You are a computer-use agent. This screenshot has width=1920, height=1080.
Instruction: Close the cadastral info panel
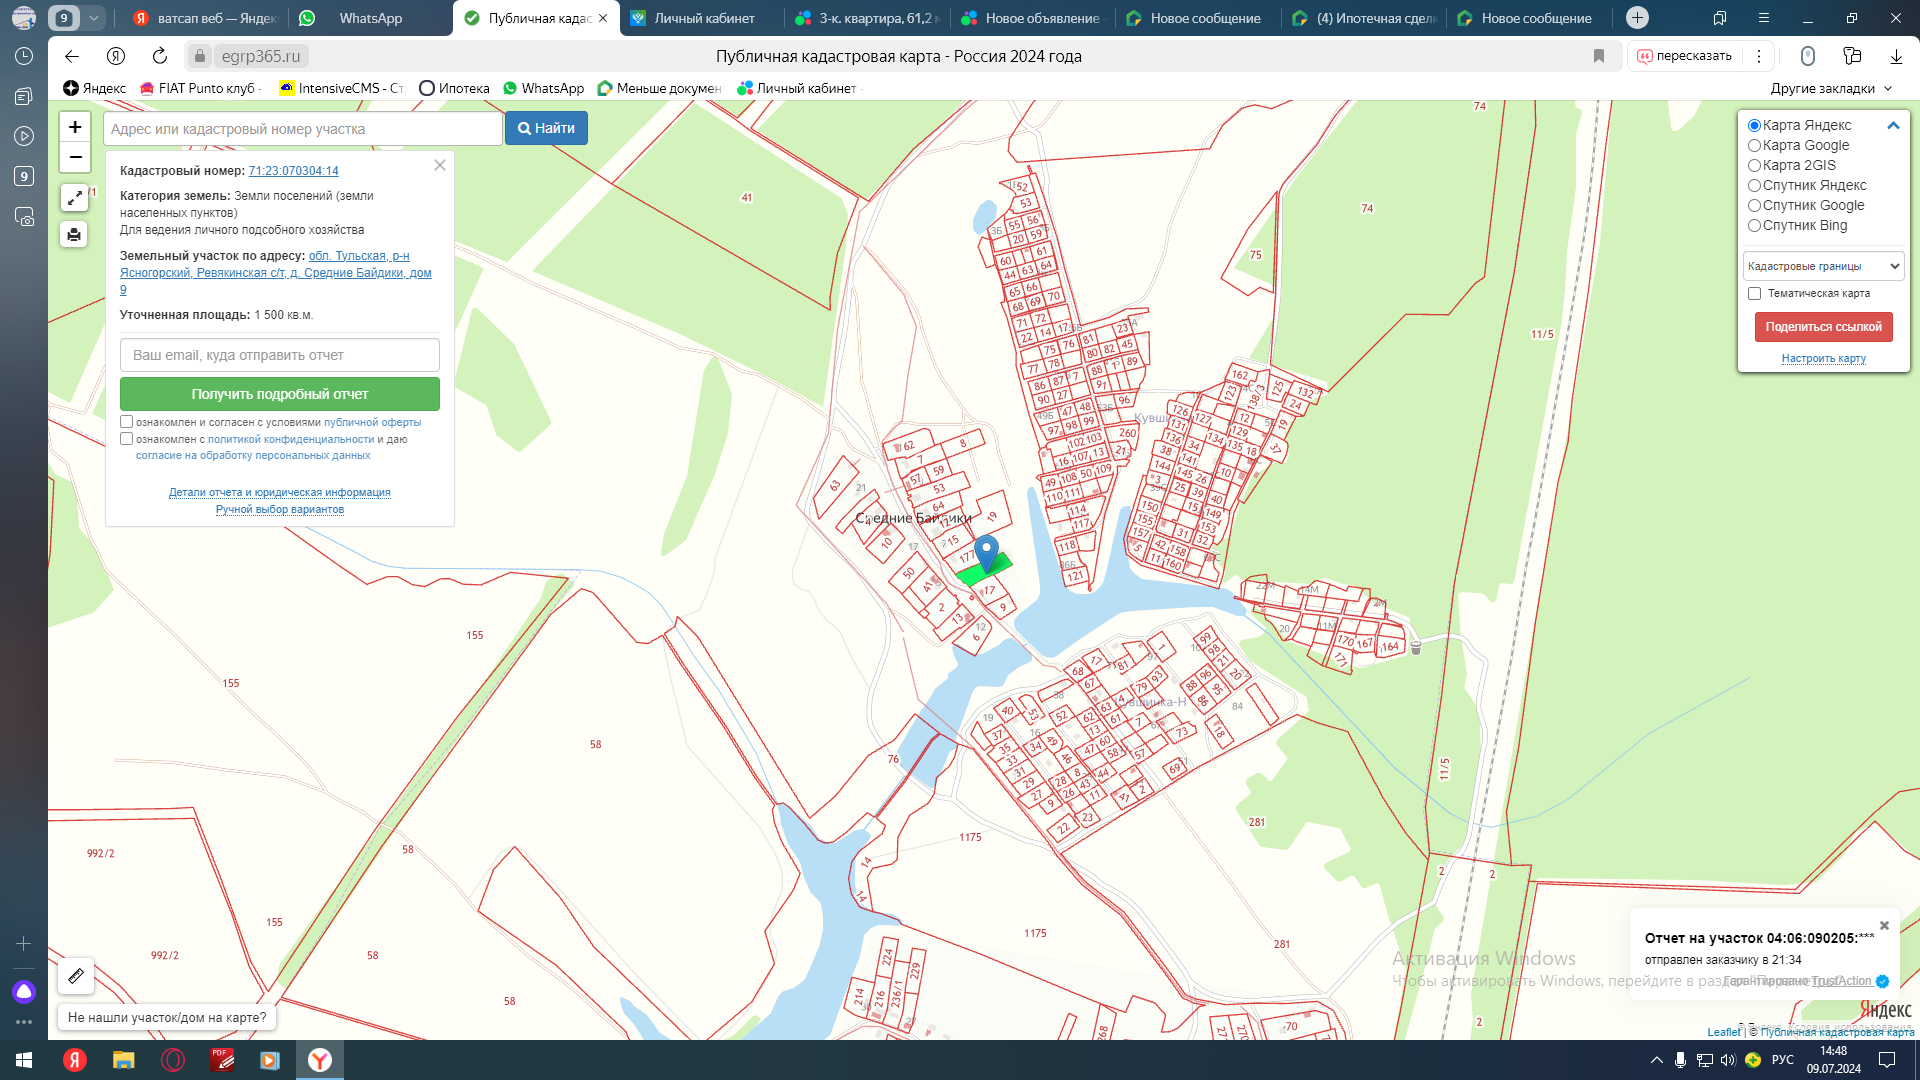coord(439,165)
